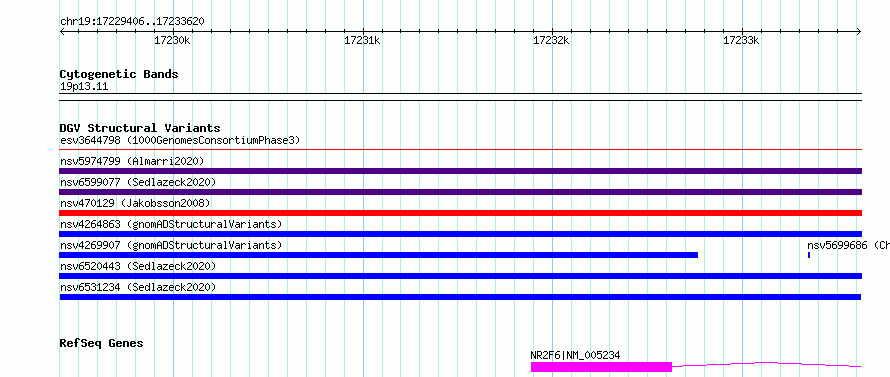Viewport: 890px width, 377px height.
Task: Click the RefSeq Genes track title
Action: 101,344
